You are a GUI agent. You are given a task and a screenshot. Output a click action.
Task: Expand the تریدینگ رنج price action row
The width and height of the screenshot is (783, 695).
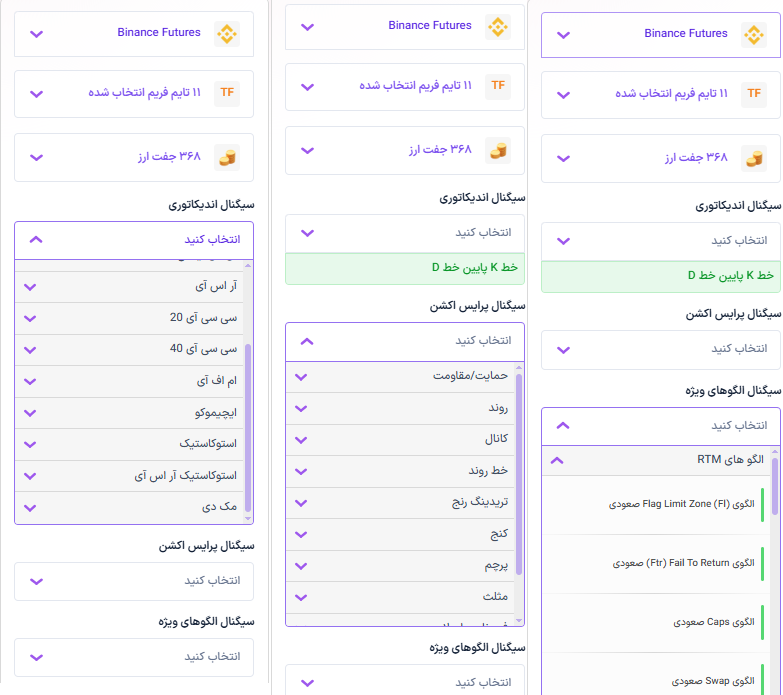point(400,503)
